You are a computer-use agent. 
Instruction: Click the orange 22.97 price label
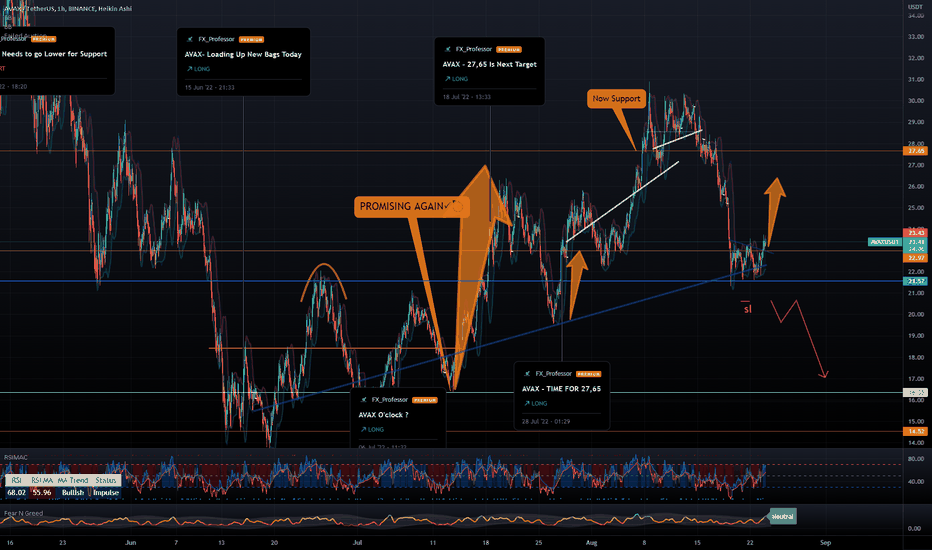point(916,257)
